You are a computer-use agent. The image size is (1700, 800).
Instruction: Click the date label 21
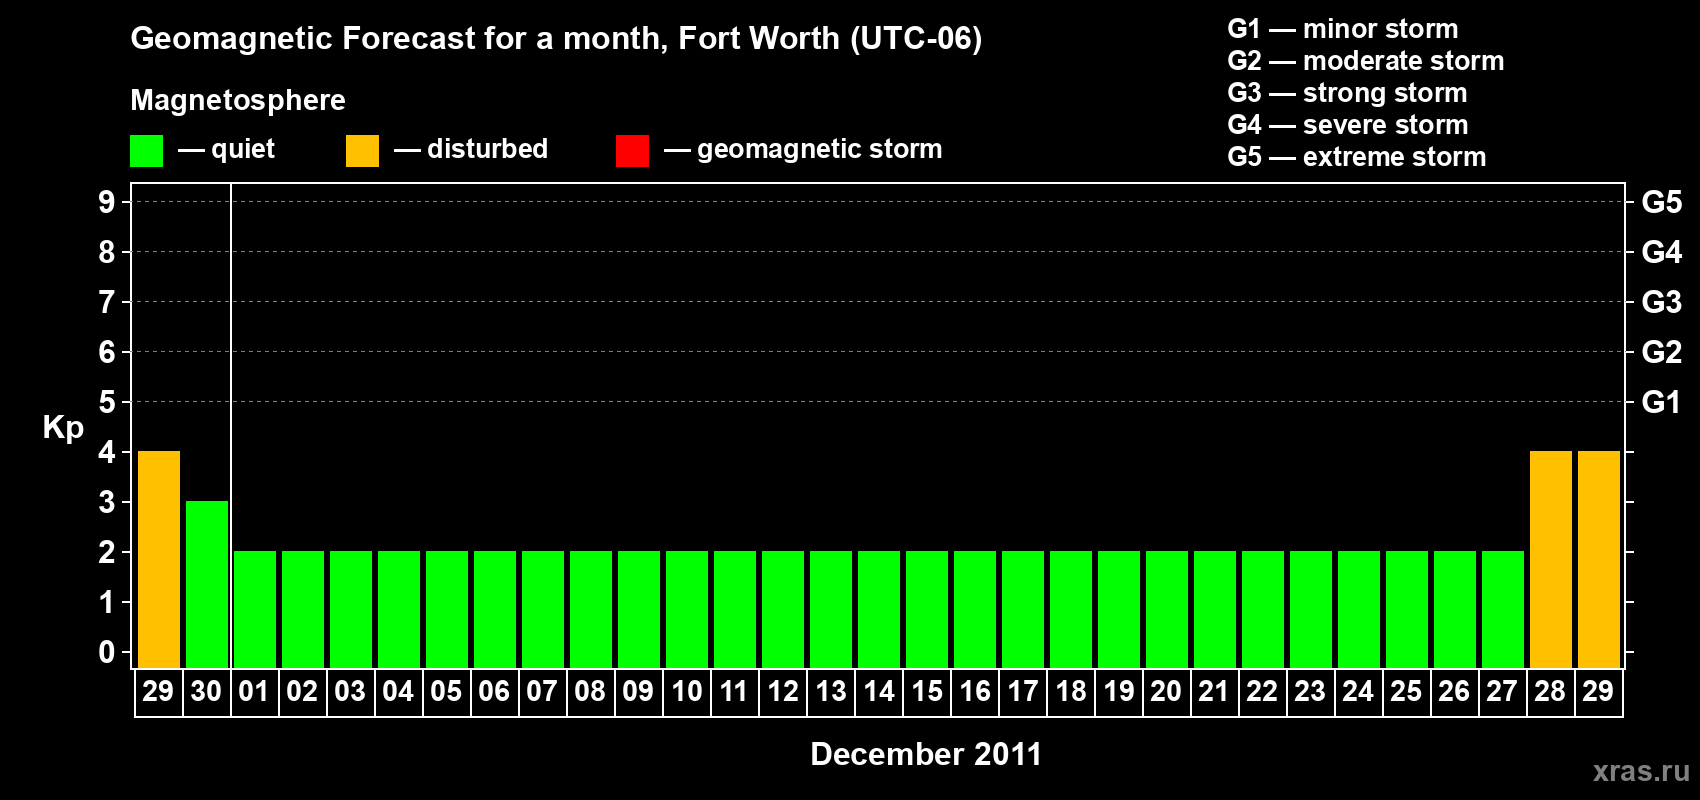tap(1214, 691)
